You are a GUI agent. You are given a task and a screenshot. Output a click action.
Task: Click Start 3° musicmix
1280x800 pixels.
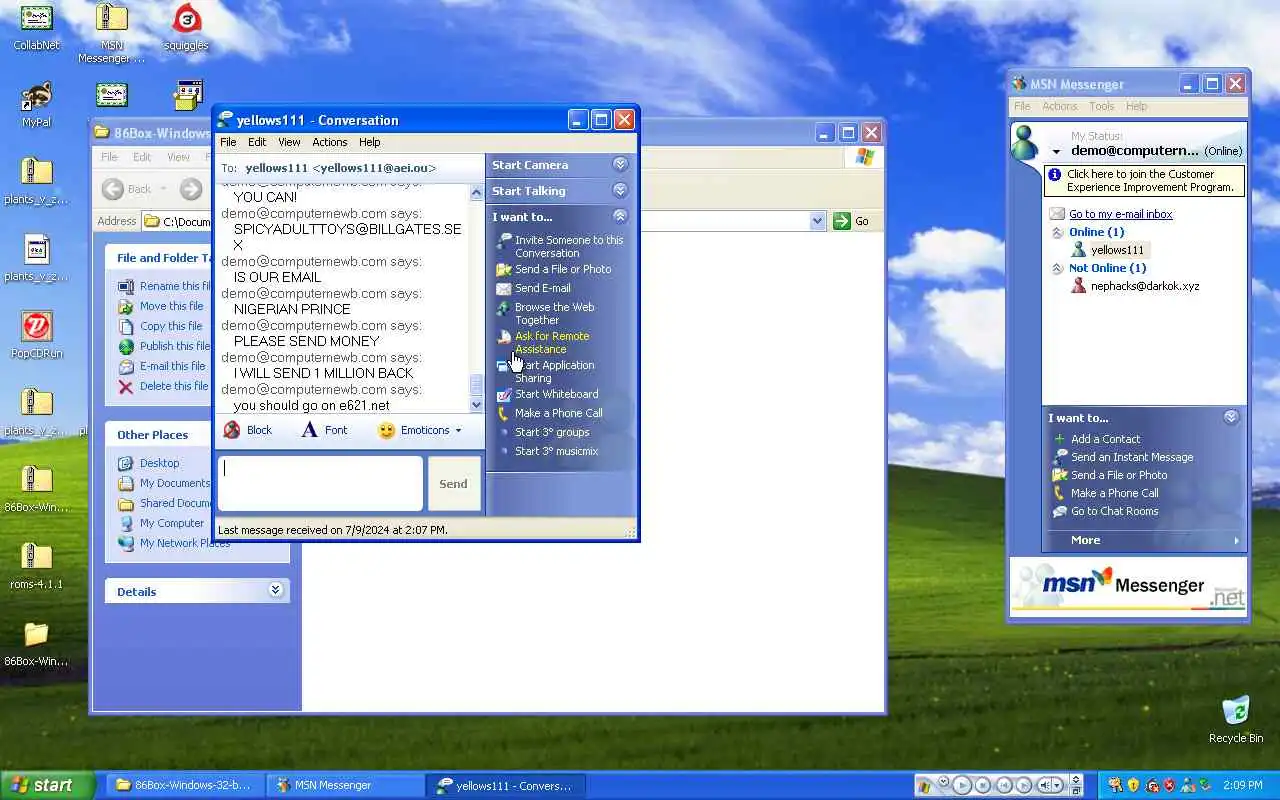[x=556, y=451]
